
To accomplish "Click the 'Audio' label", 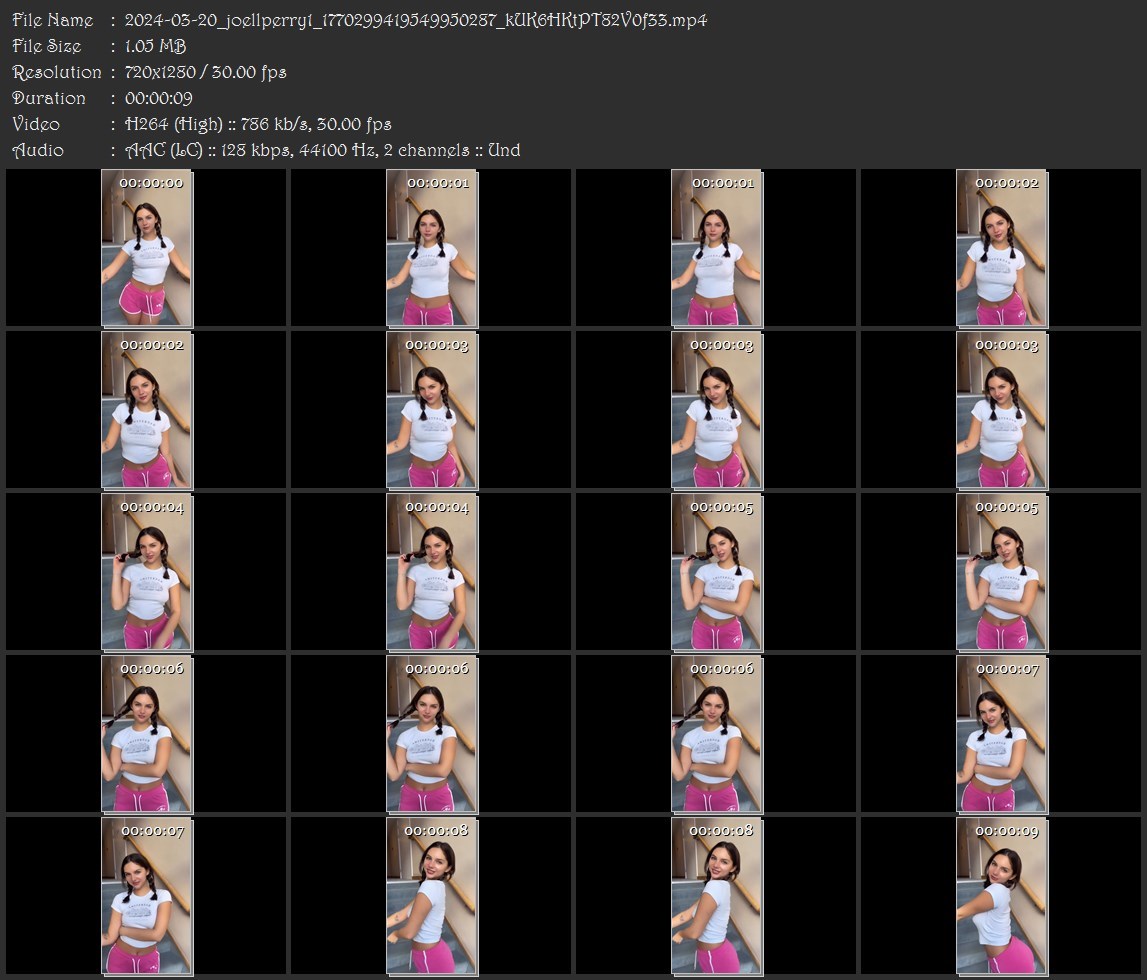I will [x=38, y=151].
